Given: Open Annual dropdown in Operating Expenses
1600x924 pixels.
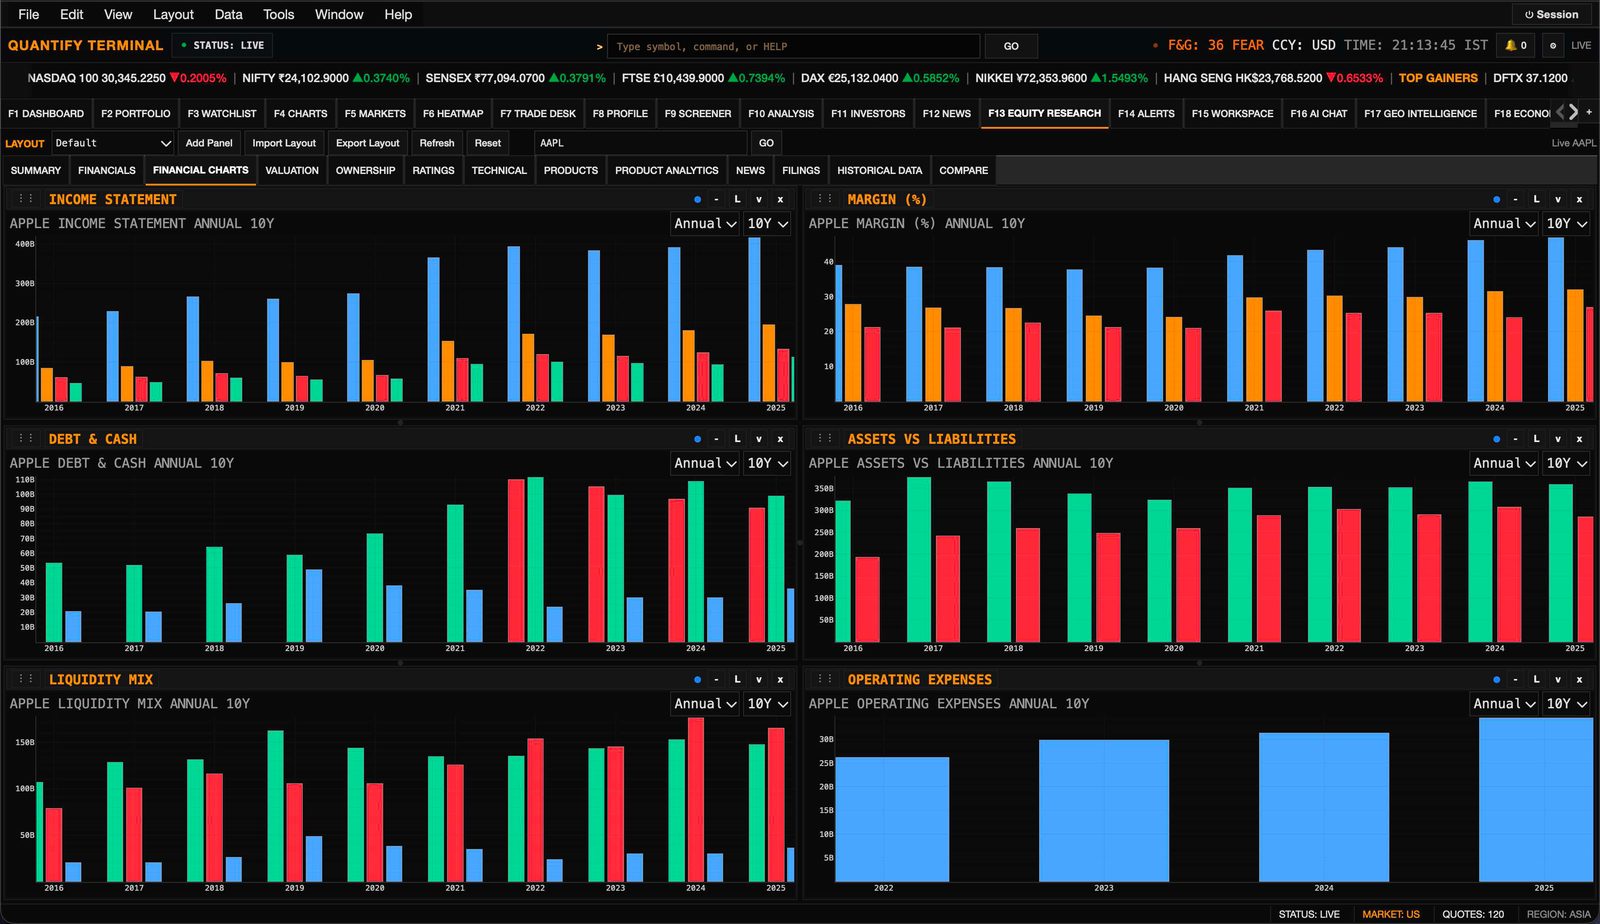Looking at the screenshot, I should pyautogui.click(x=1504, y=704).
